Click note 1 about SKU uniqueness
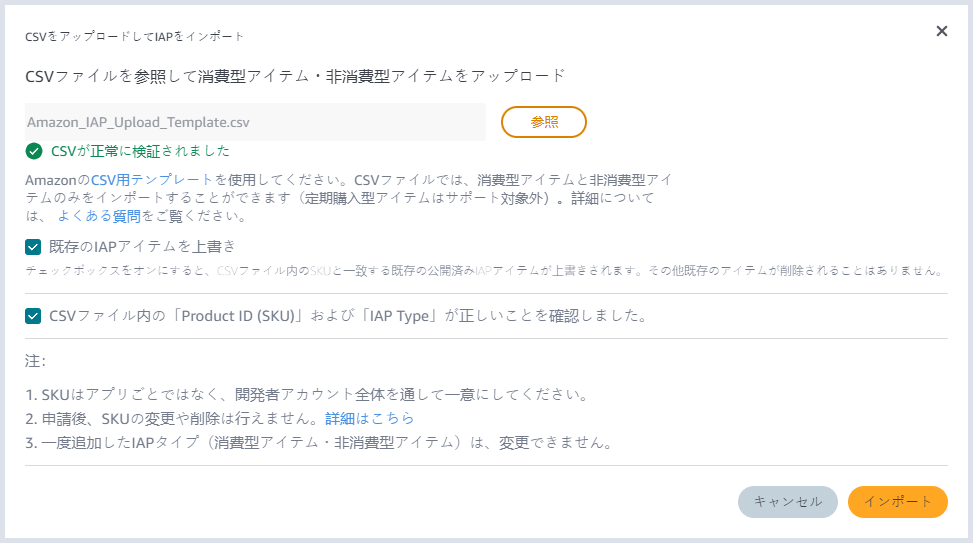 (306, 394)
